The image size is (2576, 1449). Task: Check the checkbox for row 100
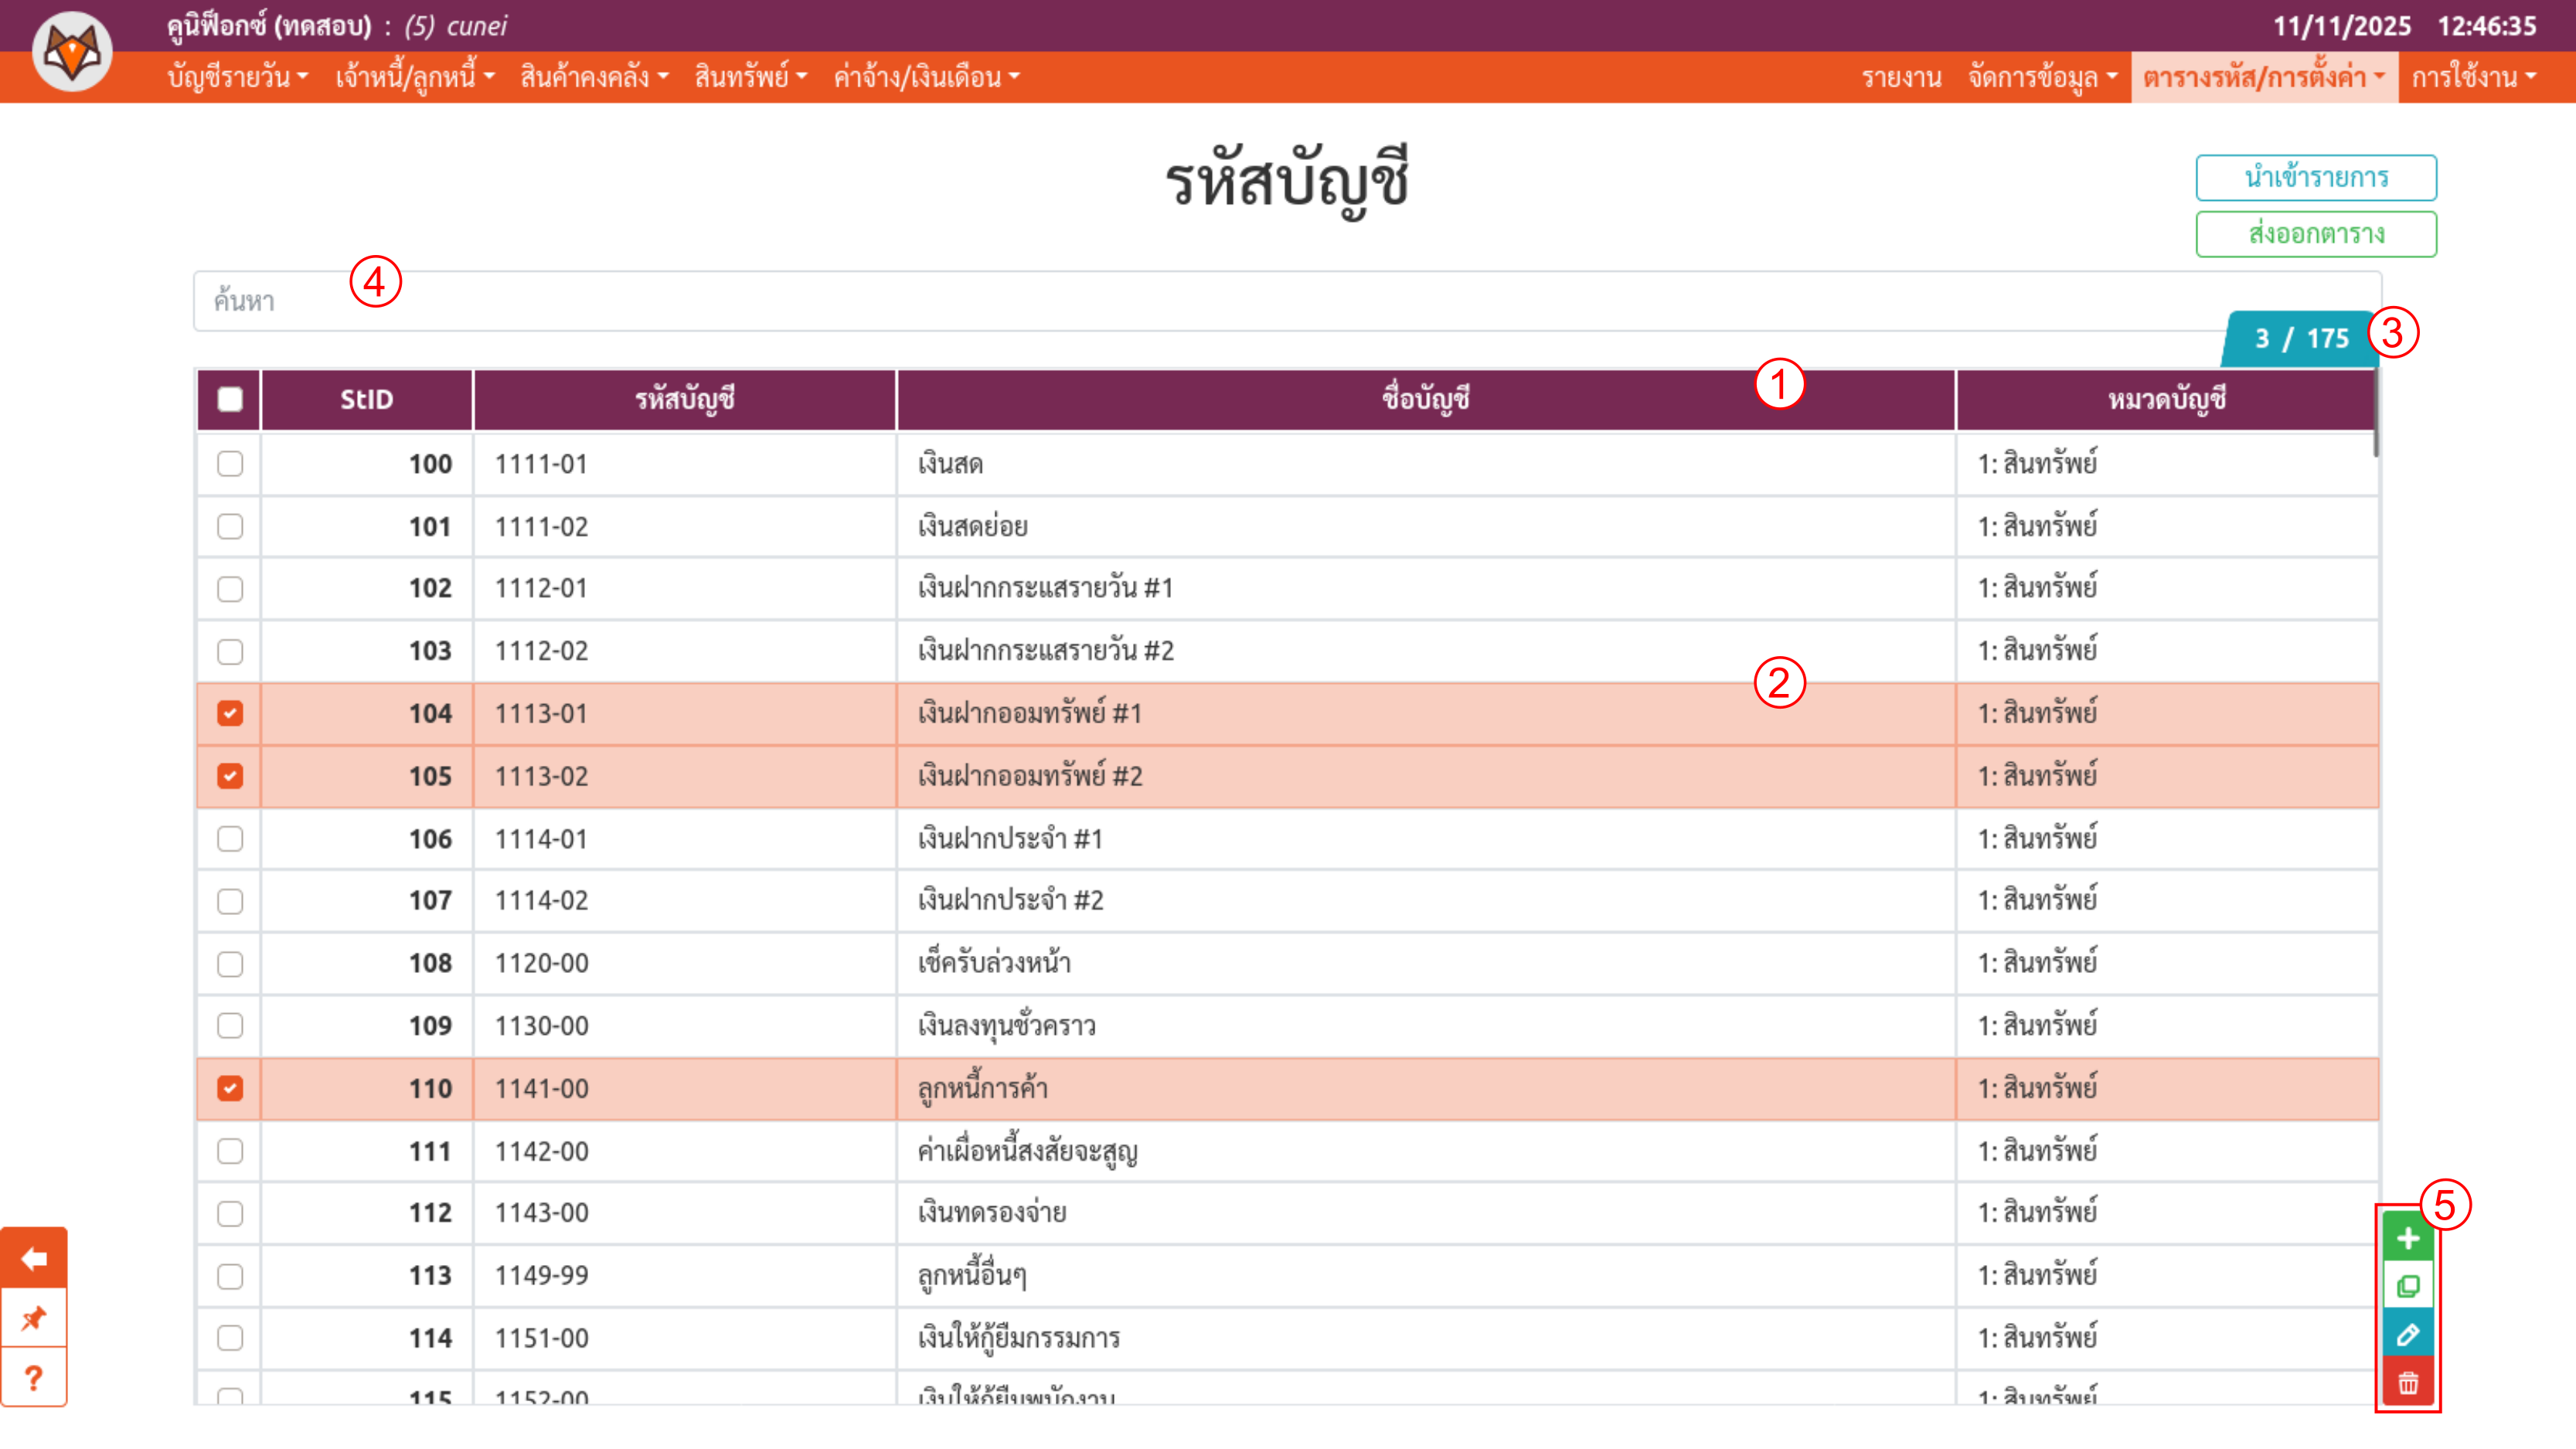pyautogui.click(x=230, y=464)
